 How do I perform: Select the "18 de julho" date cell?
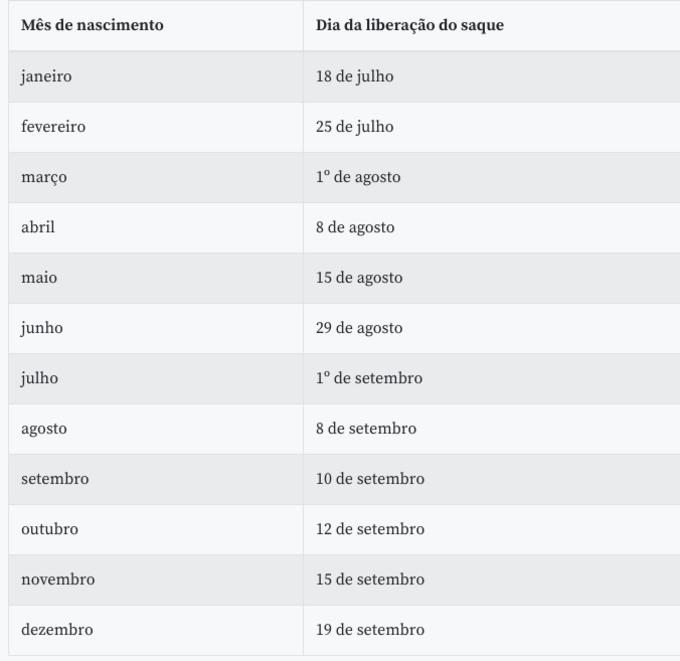(x=354, y=76)
